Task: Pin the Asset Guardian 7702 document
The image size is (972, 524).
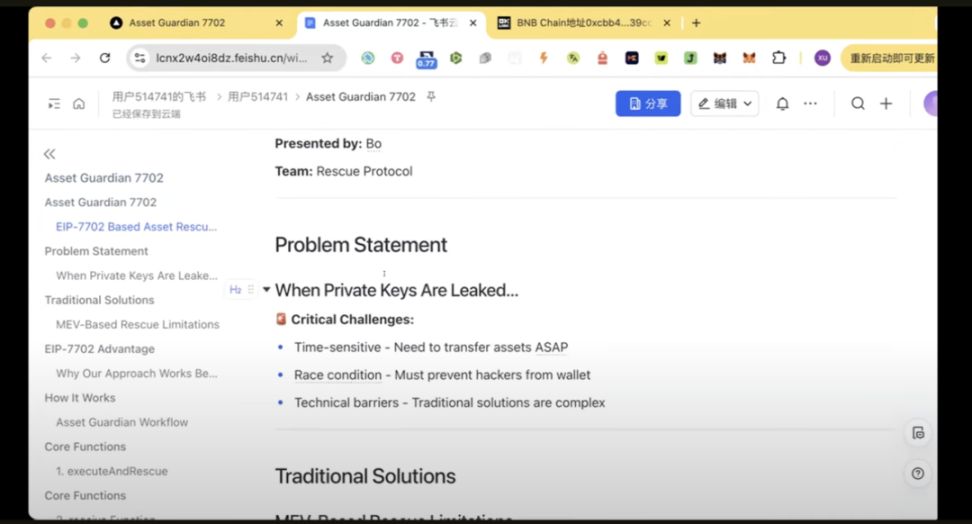Action: point(431,97)
